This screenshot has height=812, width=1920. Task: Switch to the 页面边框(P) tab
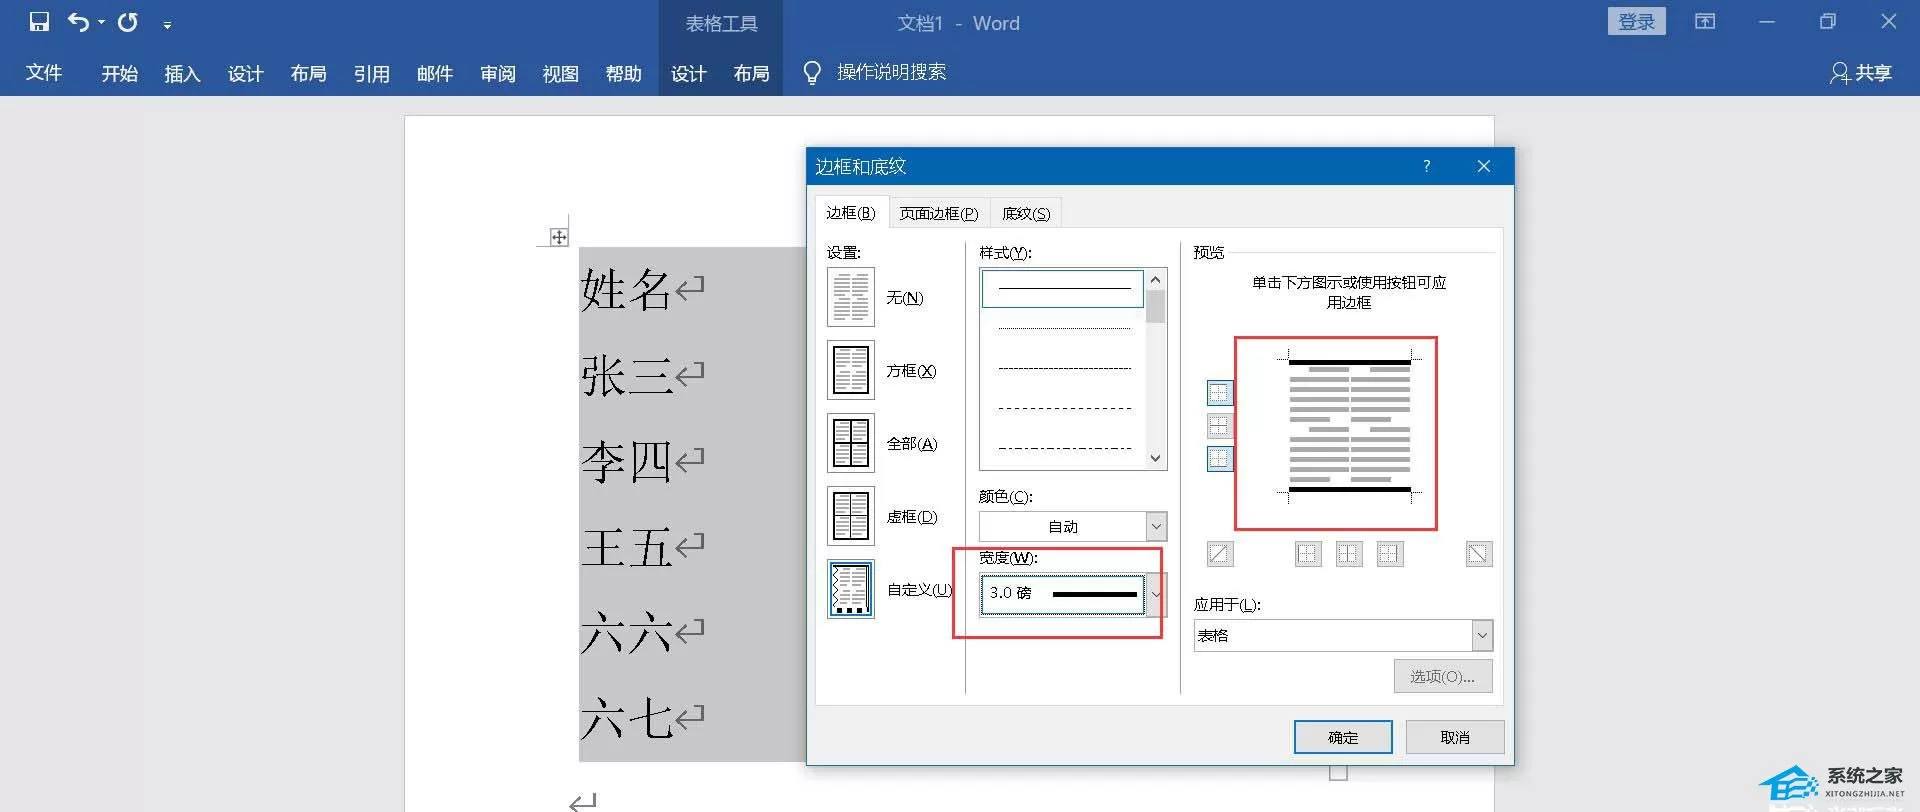click(x=938, y=213)
